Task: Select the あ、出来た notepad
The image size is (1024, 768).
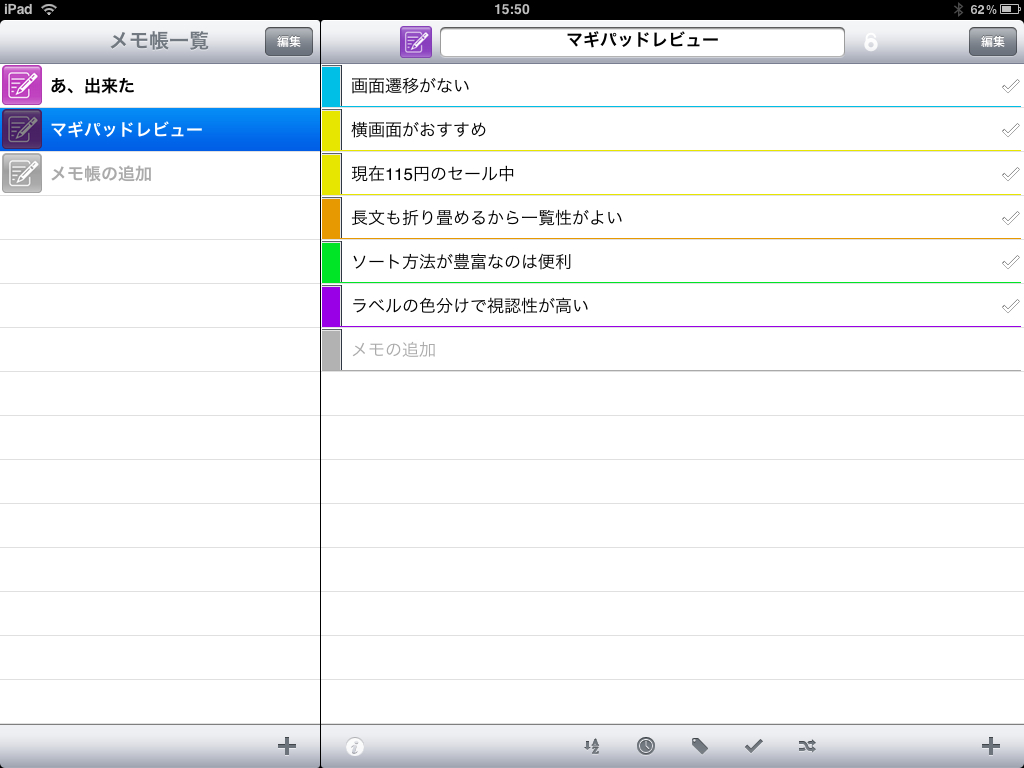Action: point(160,86)
